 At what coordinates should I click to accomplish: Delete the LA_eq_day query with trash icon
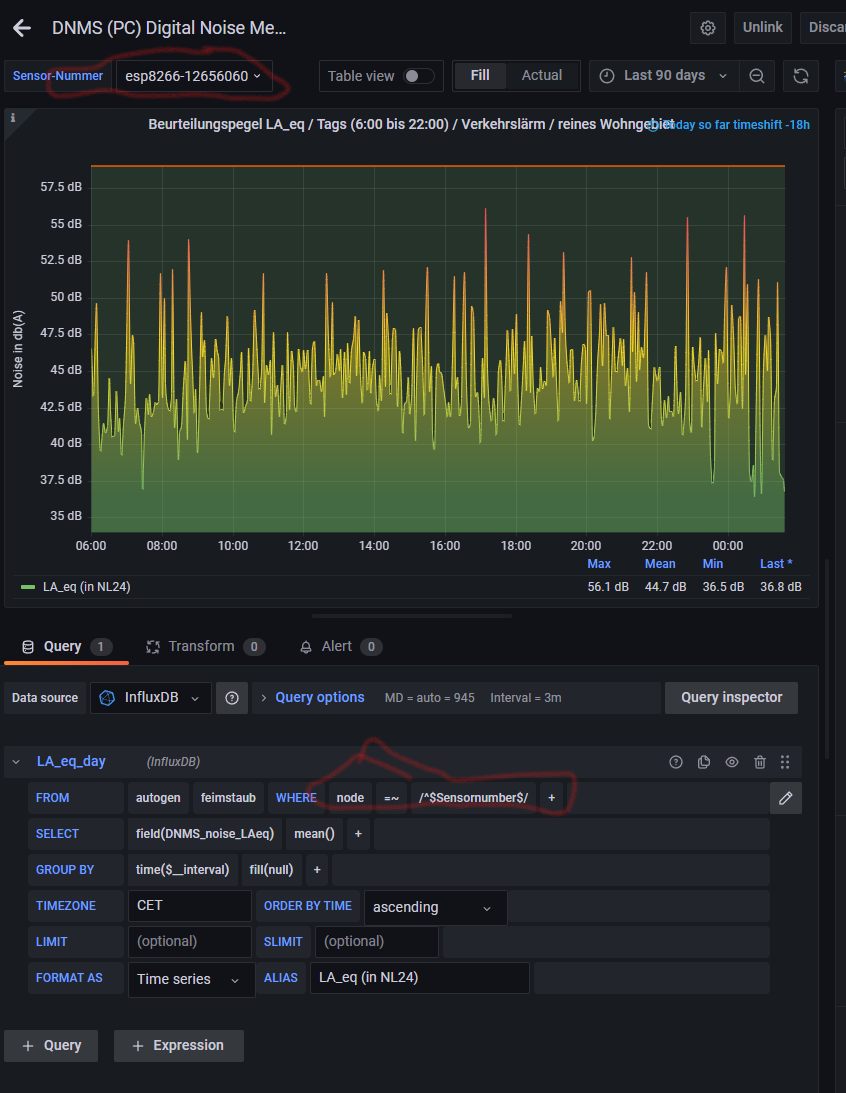(x=760, y=762)
